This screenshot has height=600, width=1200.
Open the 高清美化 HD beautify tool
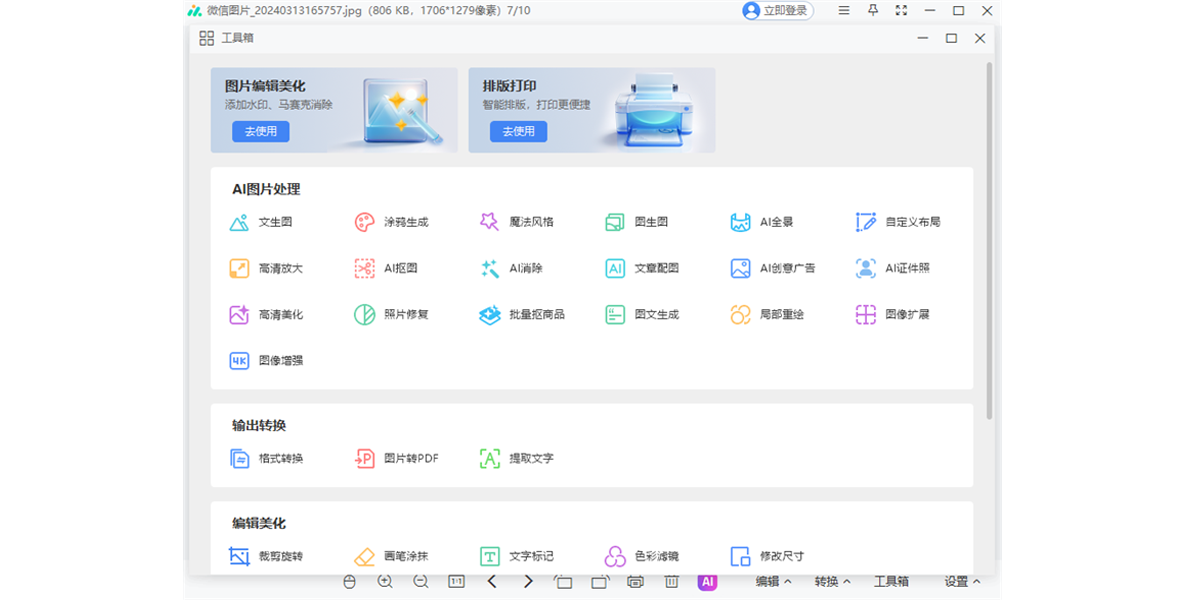coord(265,314)
